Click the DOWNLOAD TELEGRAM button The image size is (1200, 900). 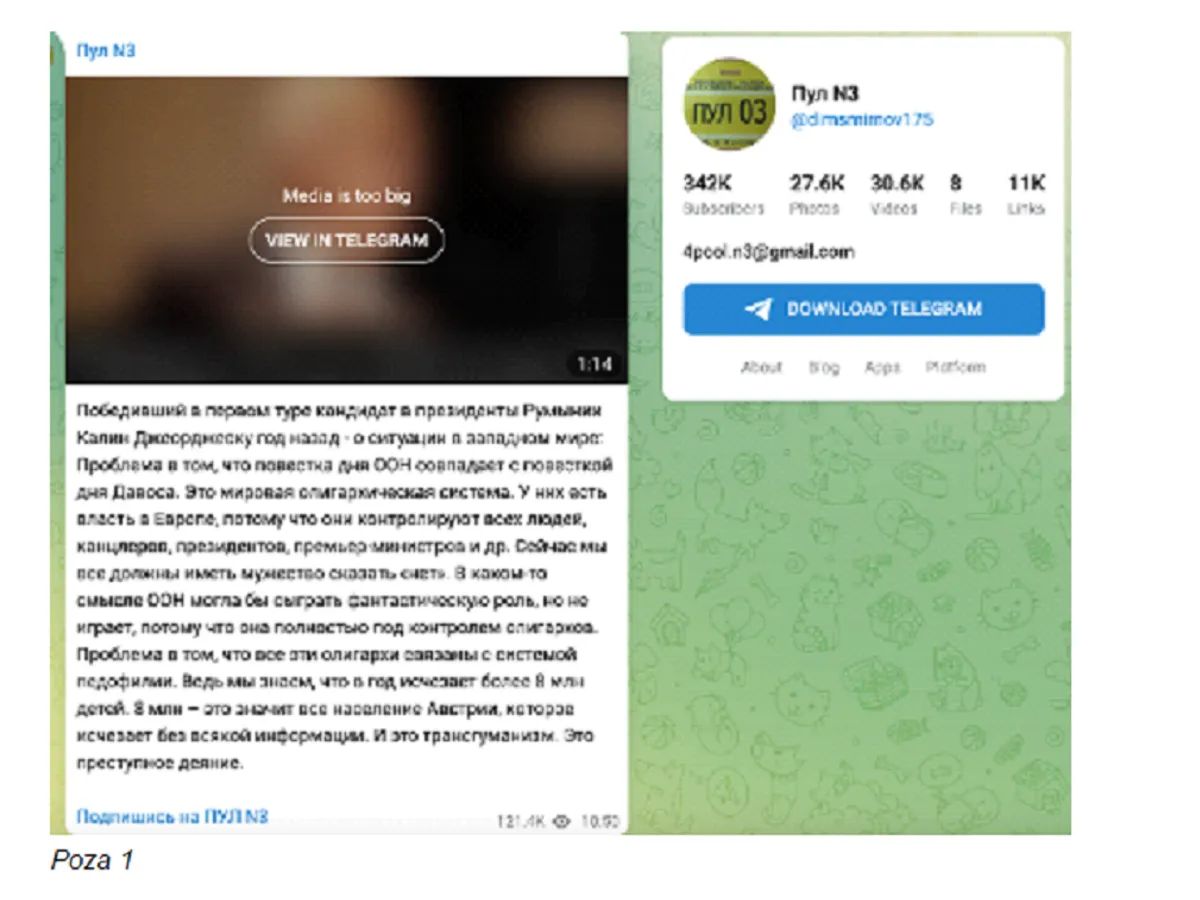click(864, 309)
